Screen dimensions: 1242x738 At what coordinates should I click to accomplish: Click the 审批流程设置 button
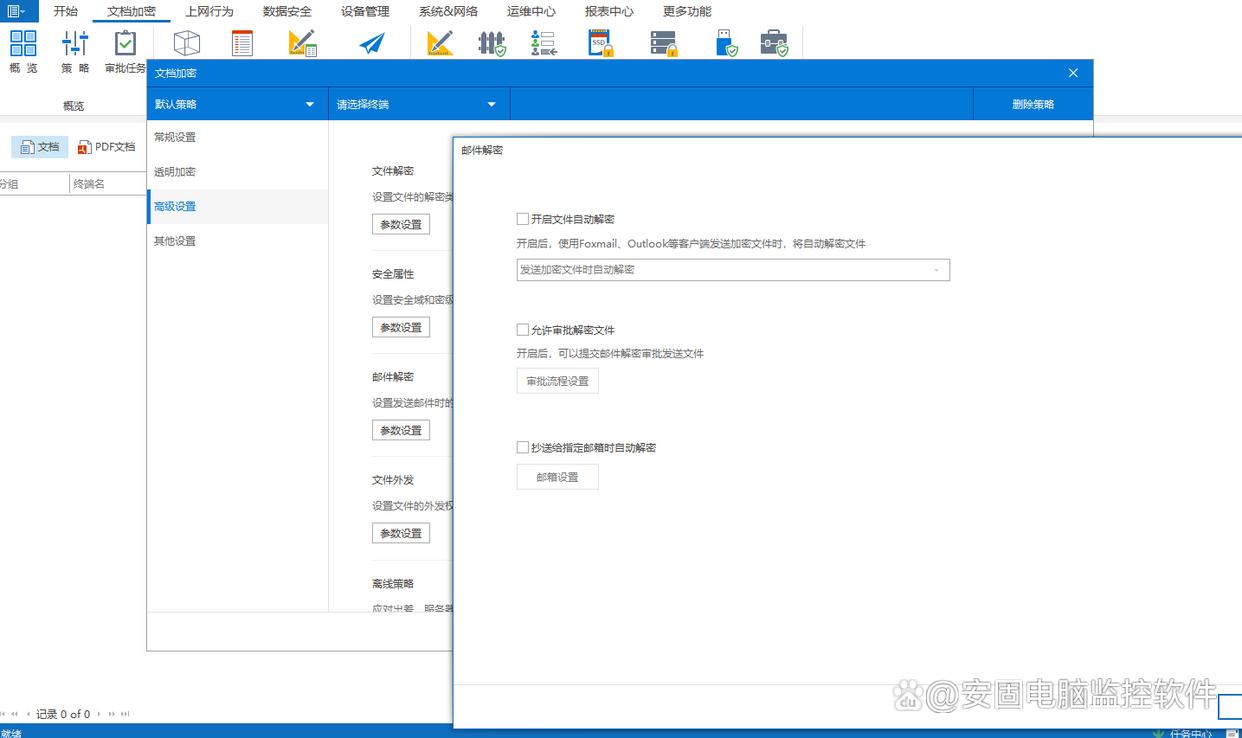(557, 381)
